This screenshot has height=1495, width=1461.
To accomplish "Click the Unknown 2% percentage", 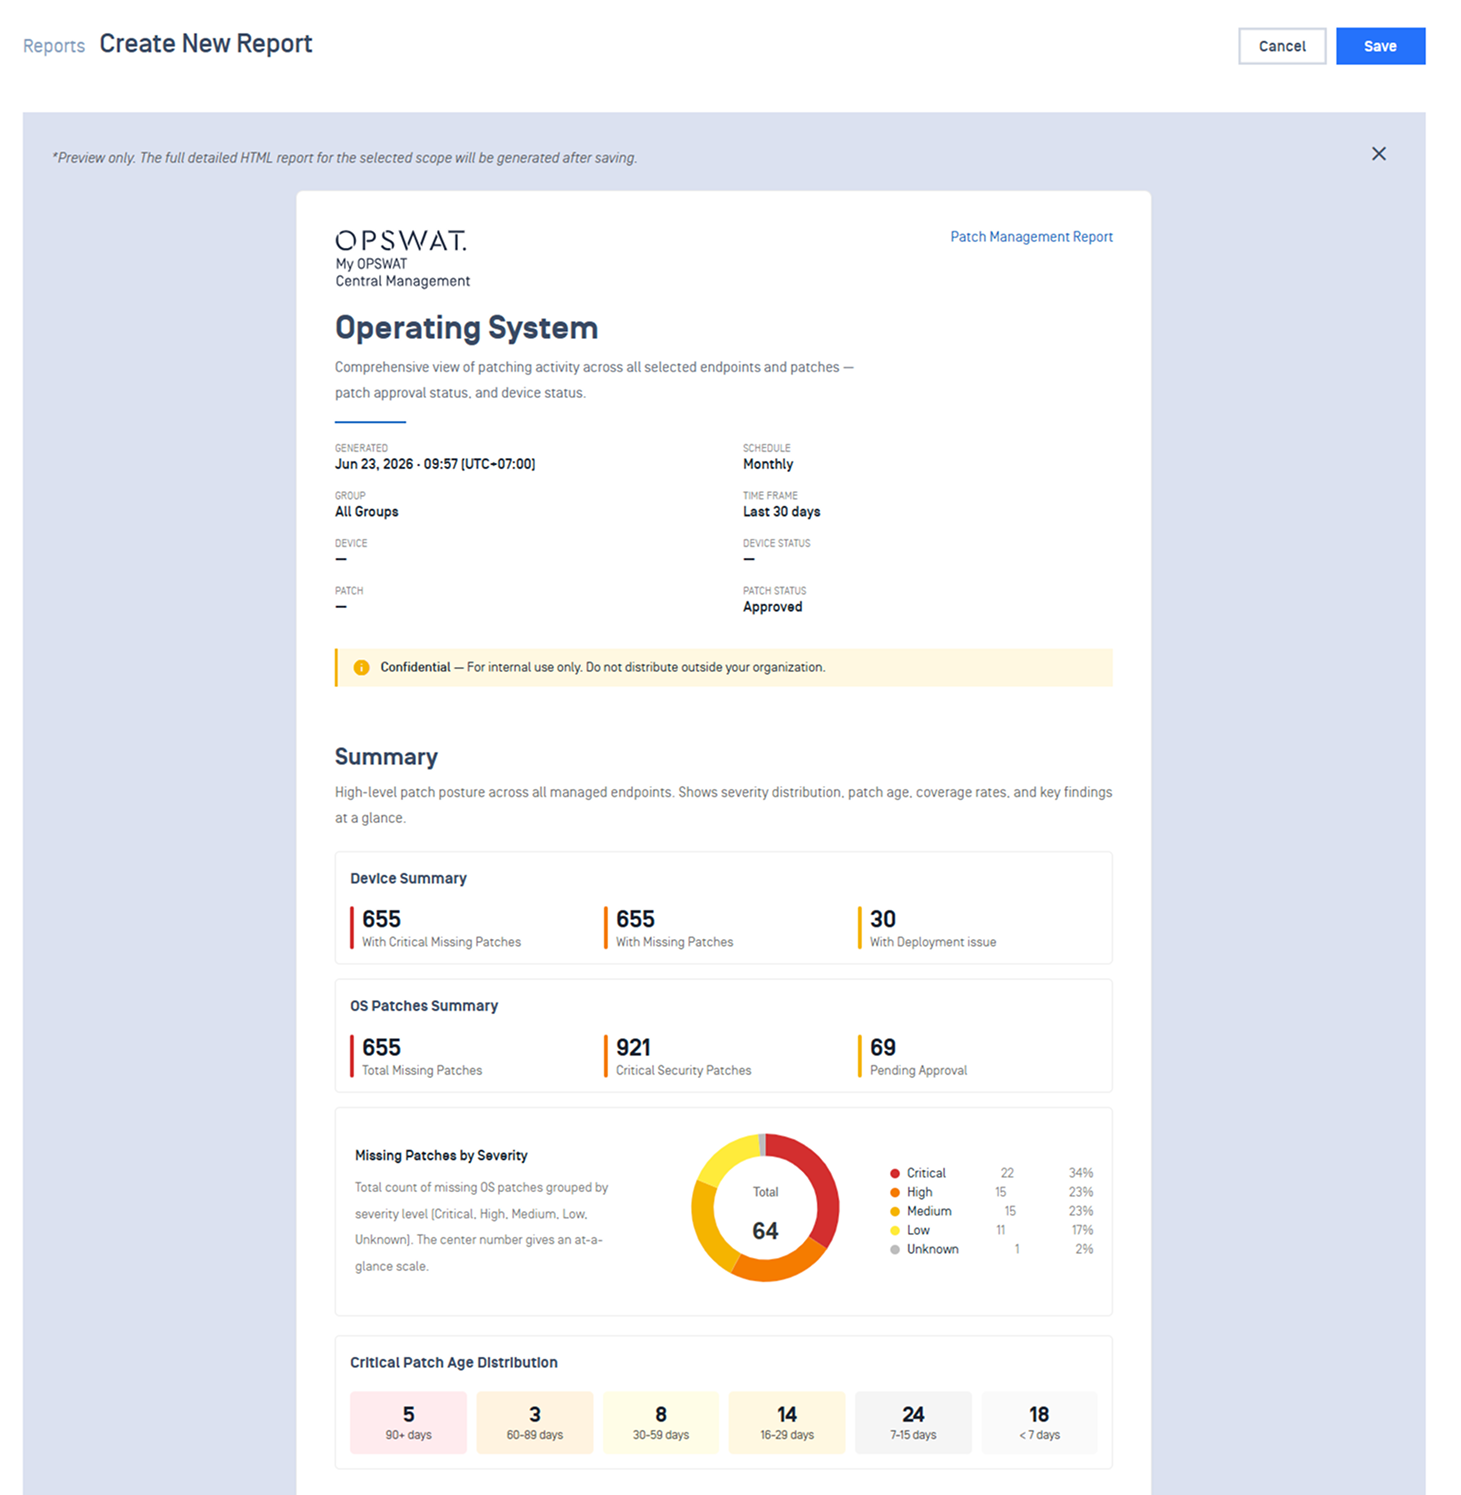I will pos(1084,1249).
